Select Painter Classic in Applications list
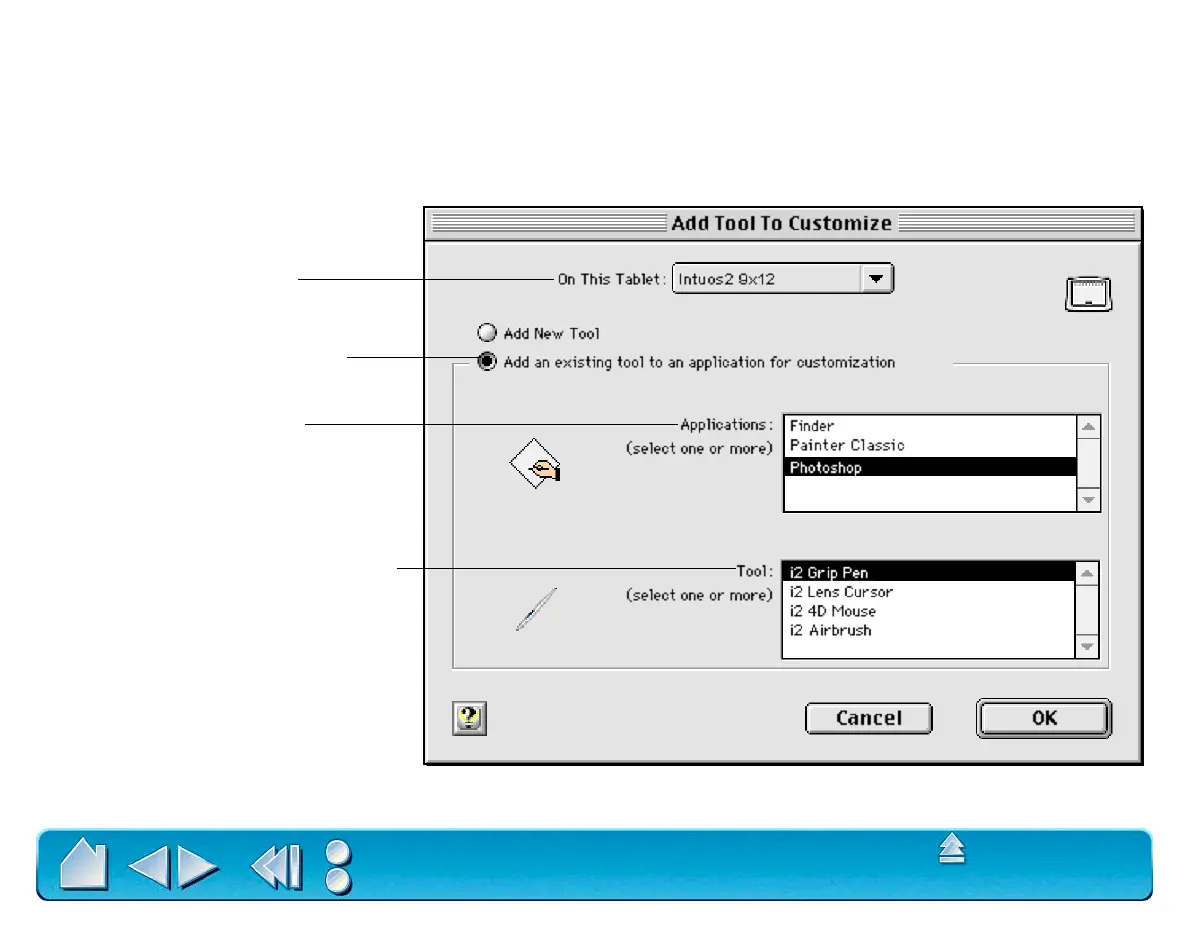Viewport: 1188px width, 938px height. point(930,446)
